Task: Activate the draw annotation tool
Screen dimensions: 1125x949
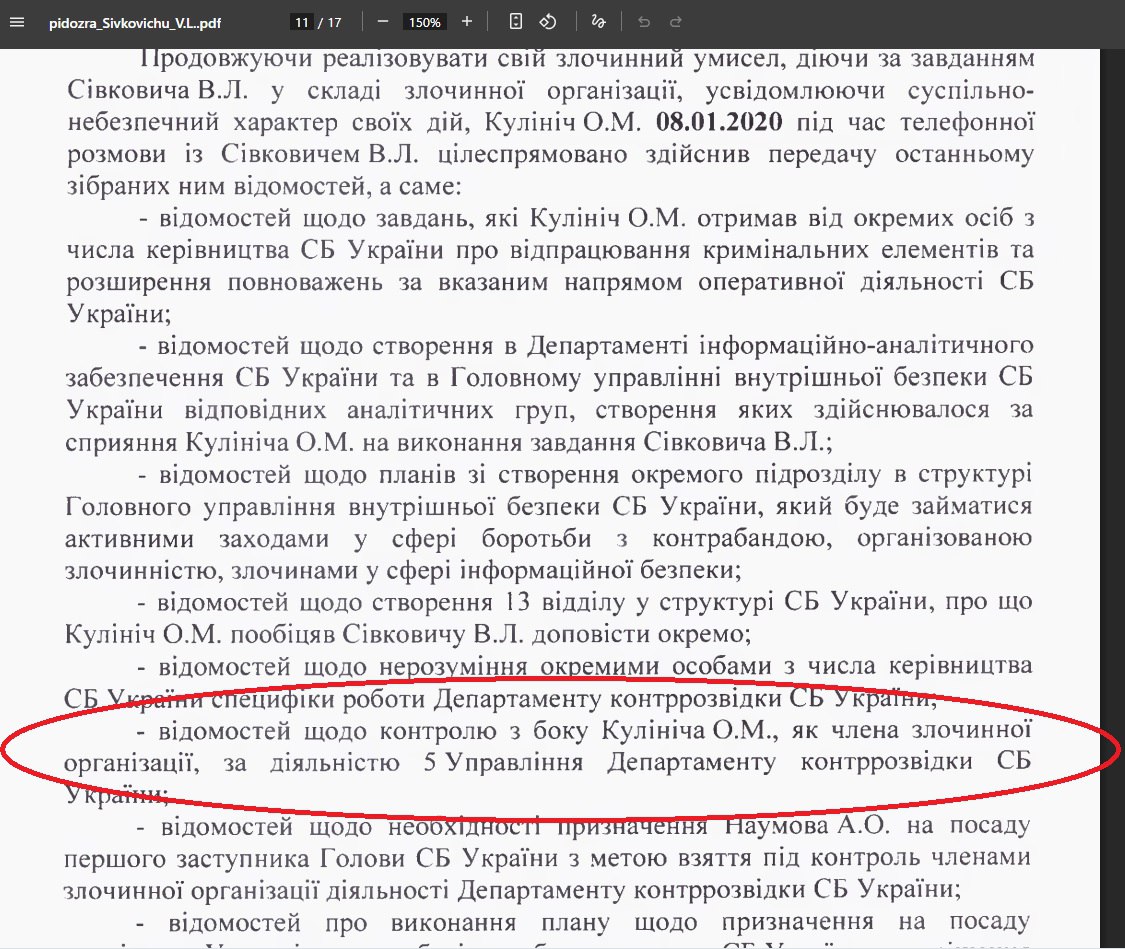Action: click(x=599, y=21)
